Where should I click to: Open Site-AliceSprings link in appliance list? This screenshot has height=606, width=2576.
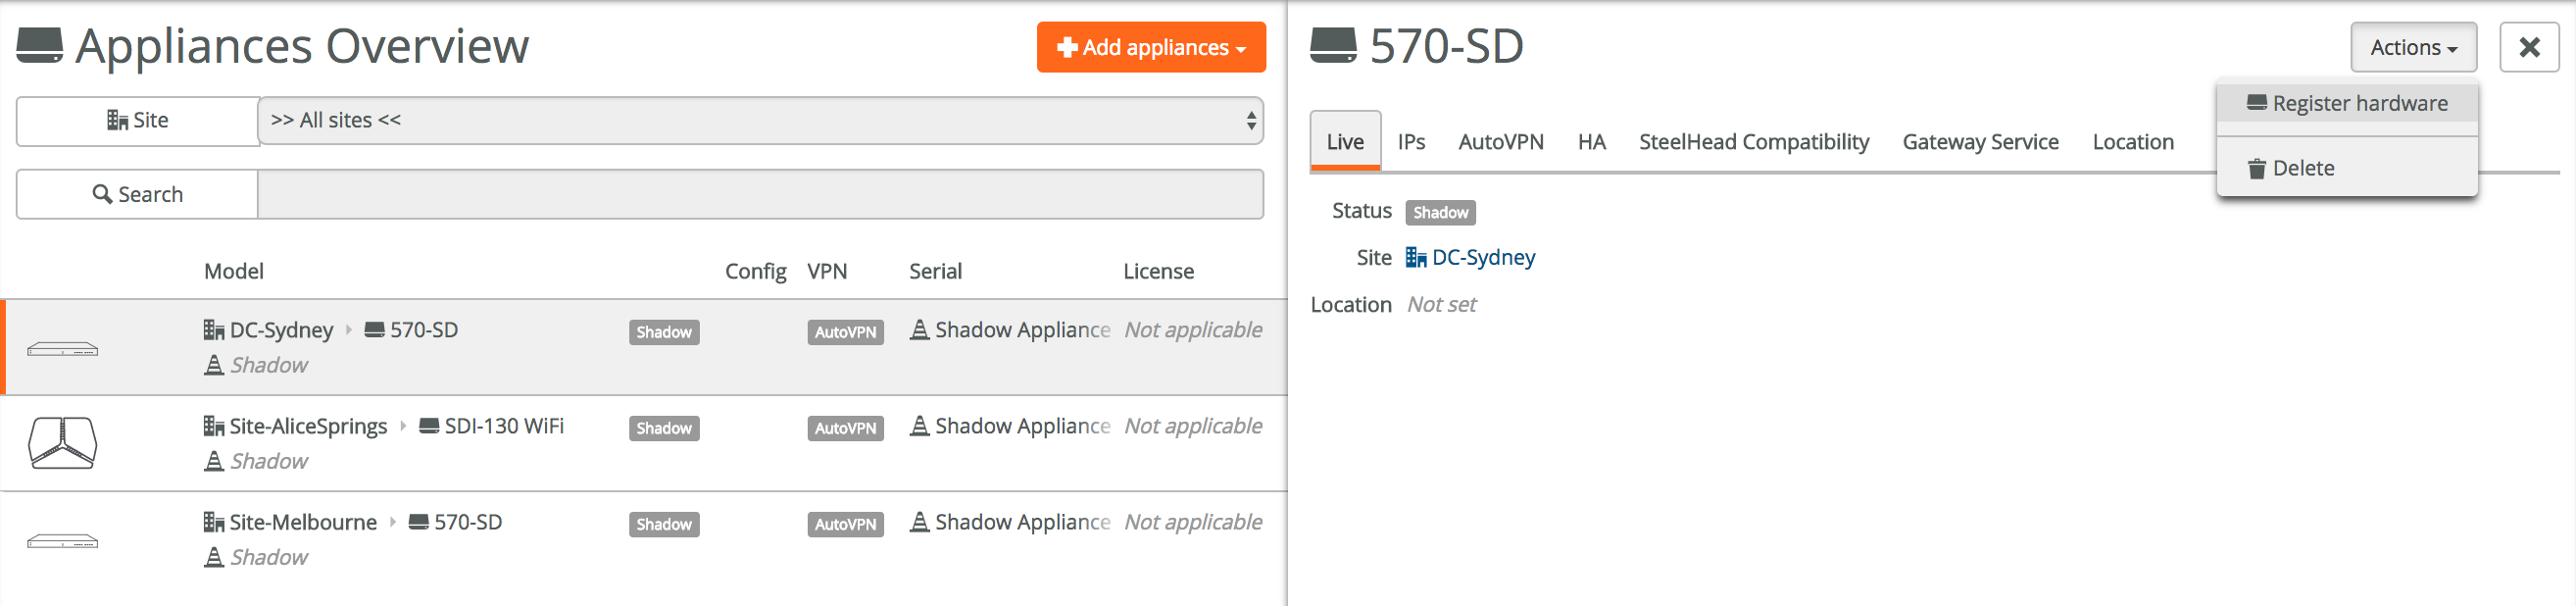(x=307, y=426)
